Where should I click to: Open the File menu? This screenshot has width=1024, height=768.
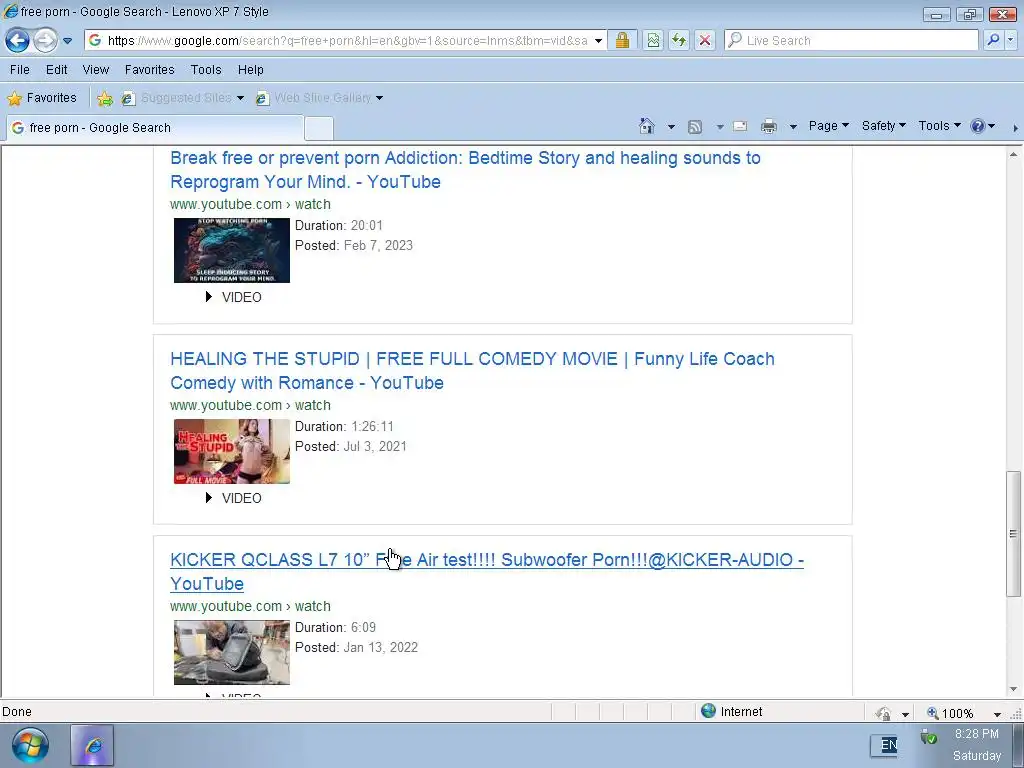(20, 69)
